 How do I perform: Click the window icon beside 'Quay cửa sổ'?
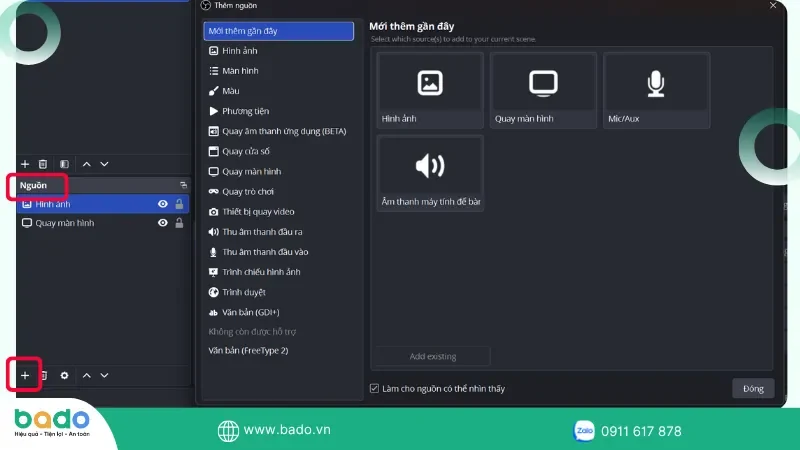click(213, 152)
